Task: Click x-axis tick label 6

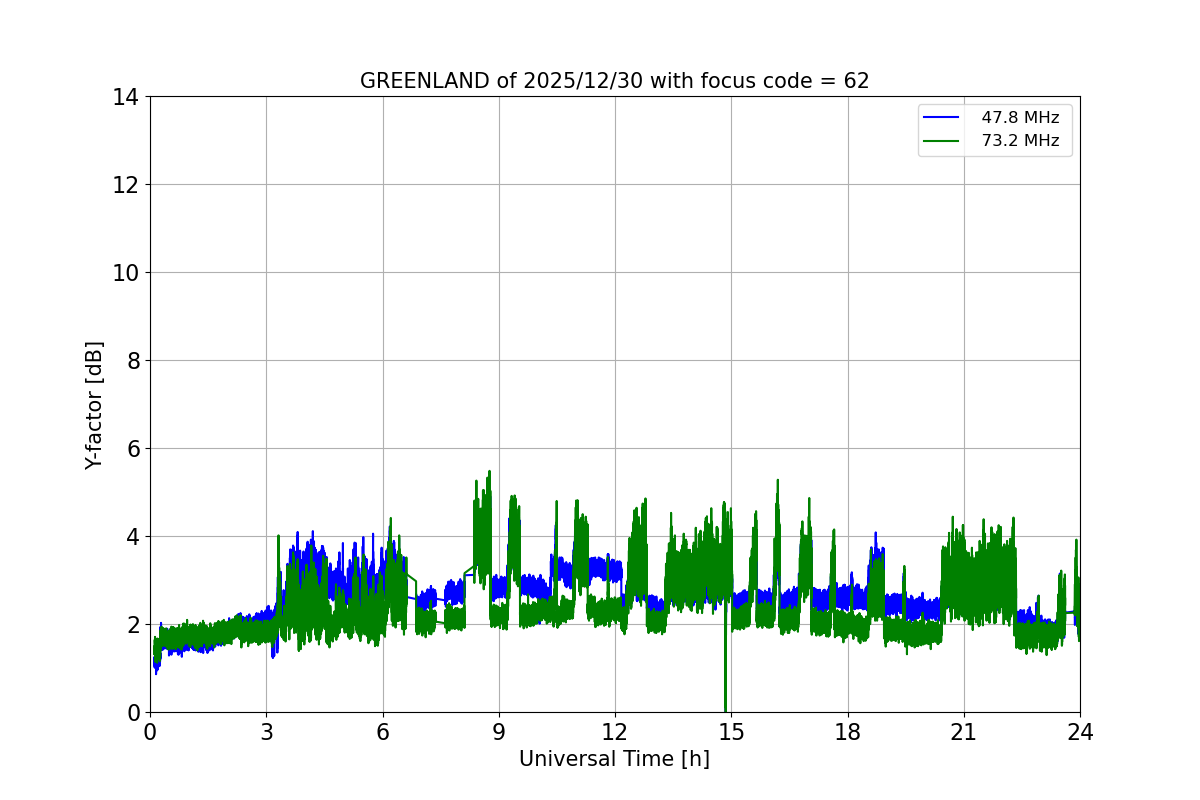Action: tap(383, 732)
